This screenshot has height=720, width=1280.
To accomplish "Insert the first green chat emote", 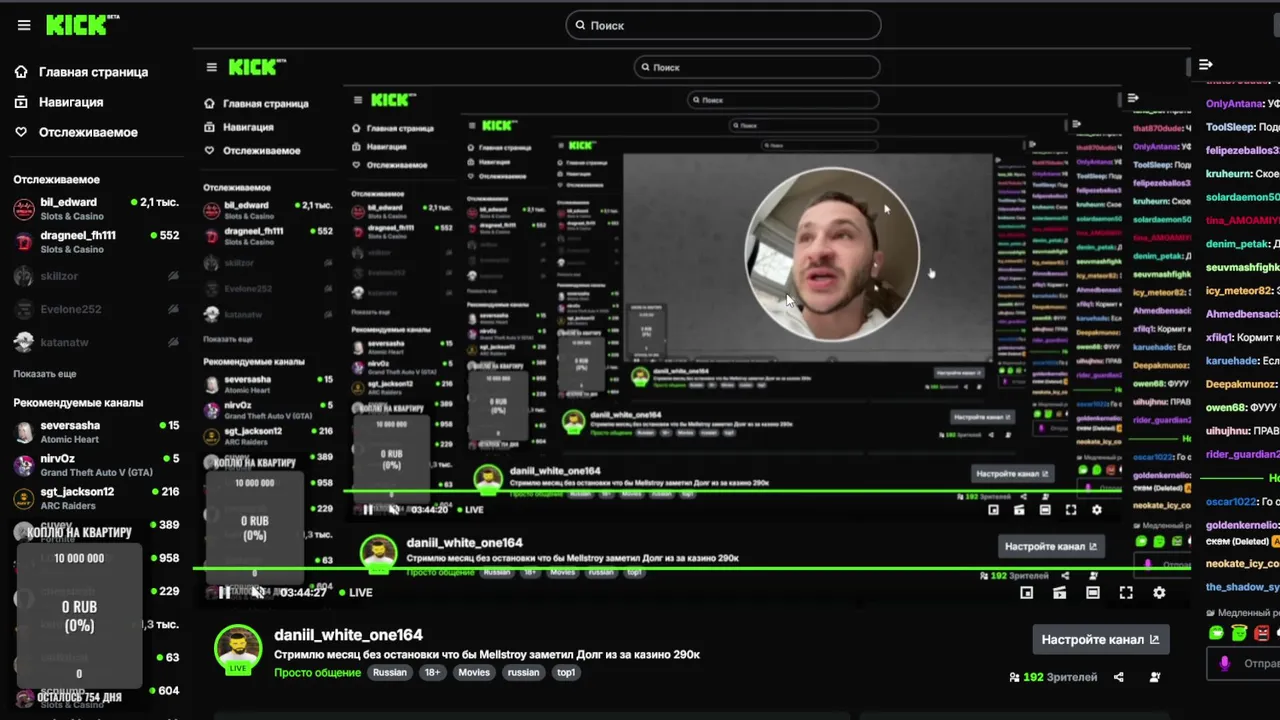I will (1216, 633).
